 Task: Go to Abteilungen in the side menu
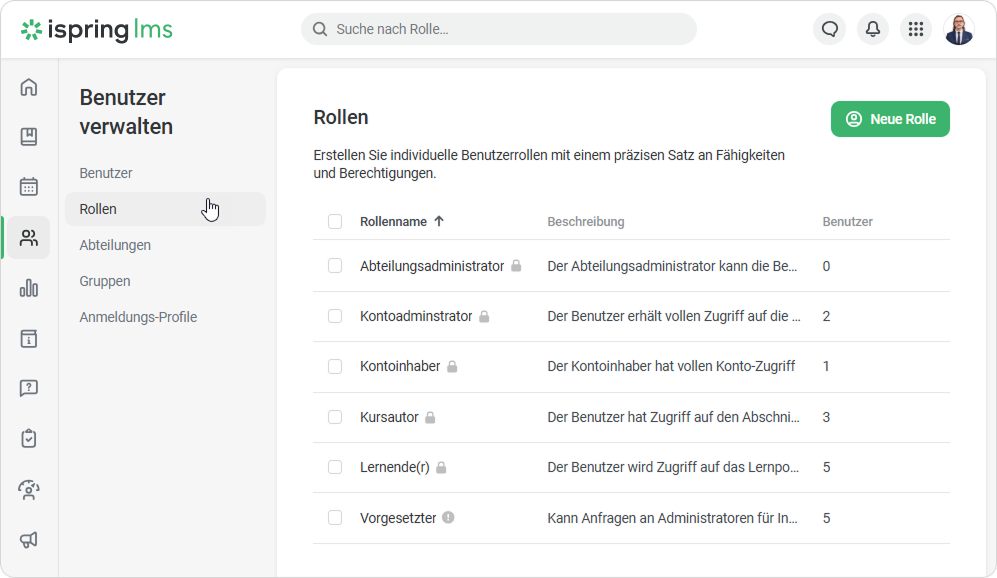point(115,245)
